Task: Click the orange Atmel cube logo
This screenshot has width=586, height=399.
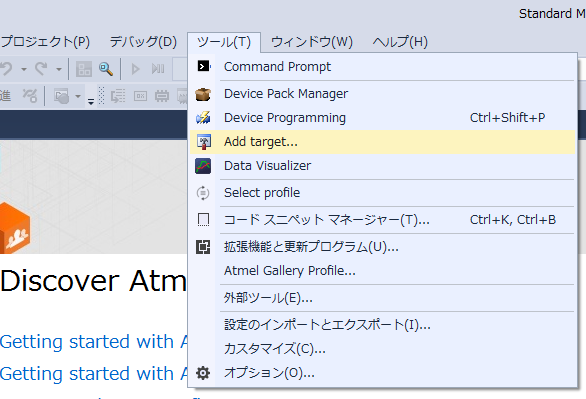Action: coord(15,227)
